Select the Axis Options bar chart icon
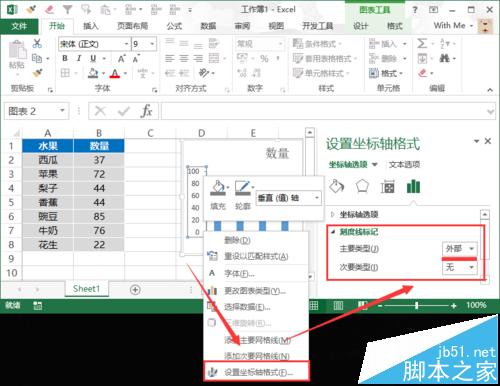 (x=413, y=186)
